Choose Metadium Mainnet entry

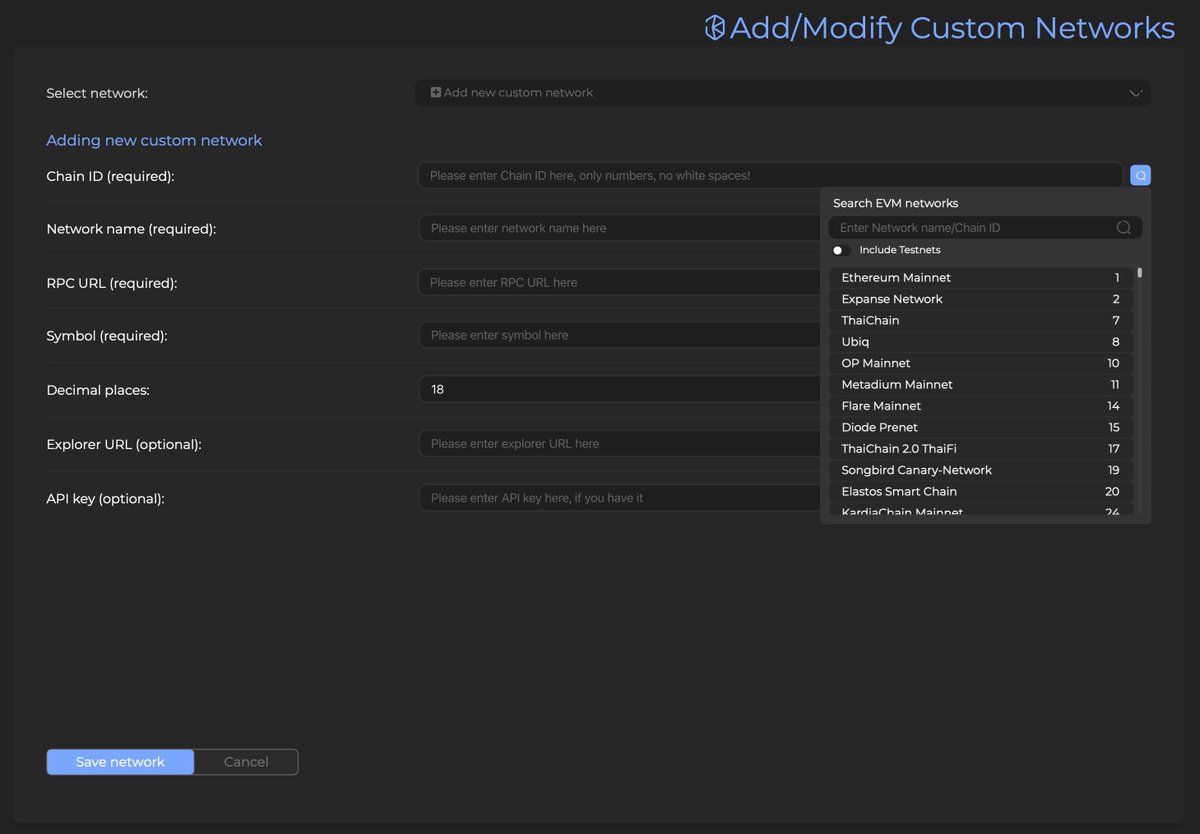[981, 384]
